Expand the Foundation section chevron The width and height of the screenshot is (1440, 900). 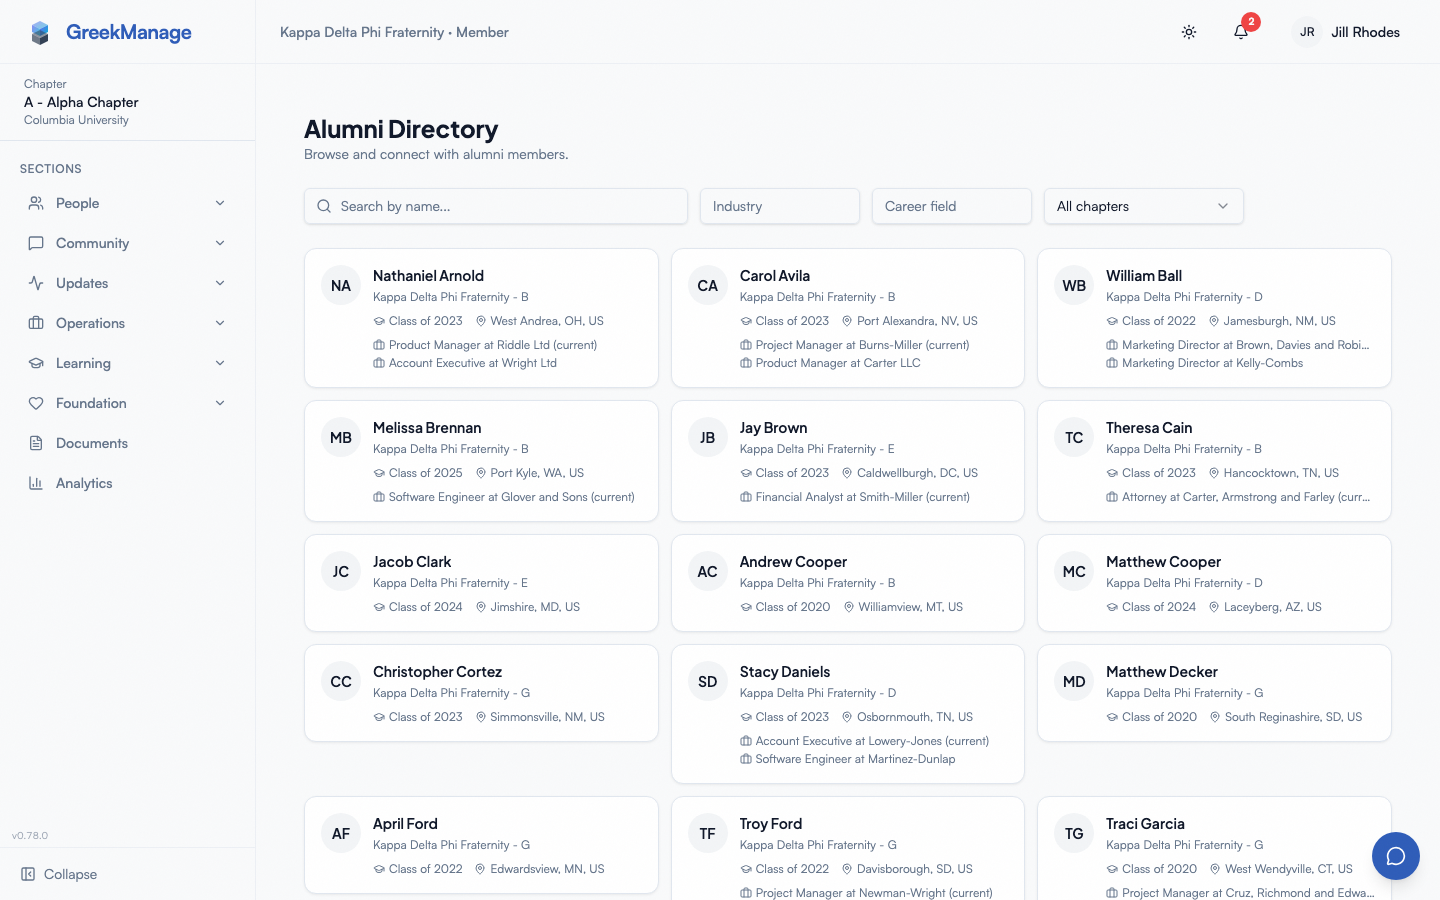pyautogui.click(x=220, y=403)
